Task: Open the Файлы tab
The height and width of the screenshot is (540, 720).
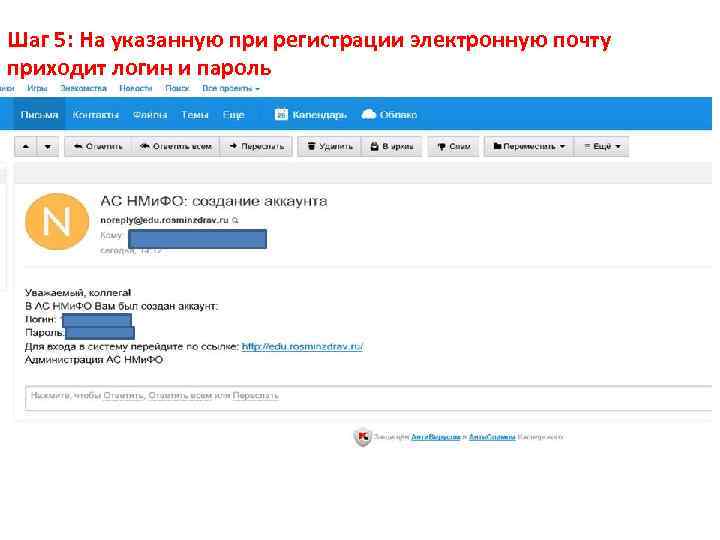Action: 150,115
